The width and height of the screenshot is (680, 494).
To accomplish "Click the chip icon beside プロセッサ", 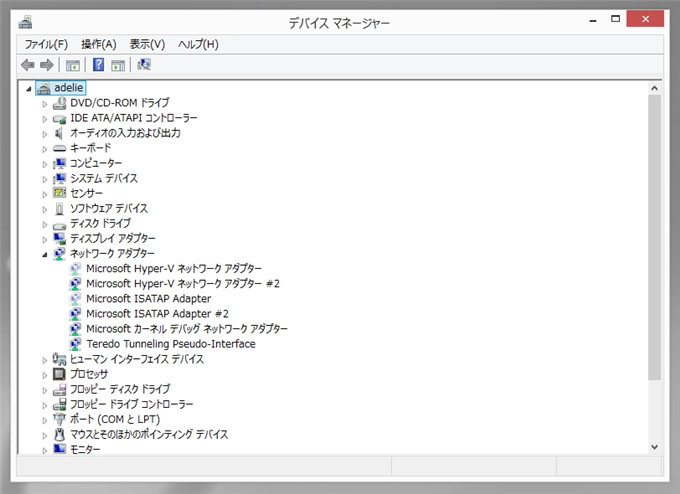I will click(59, 374).
